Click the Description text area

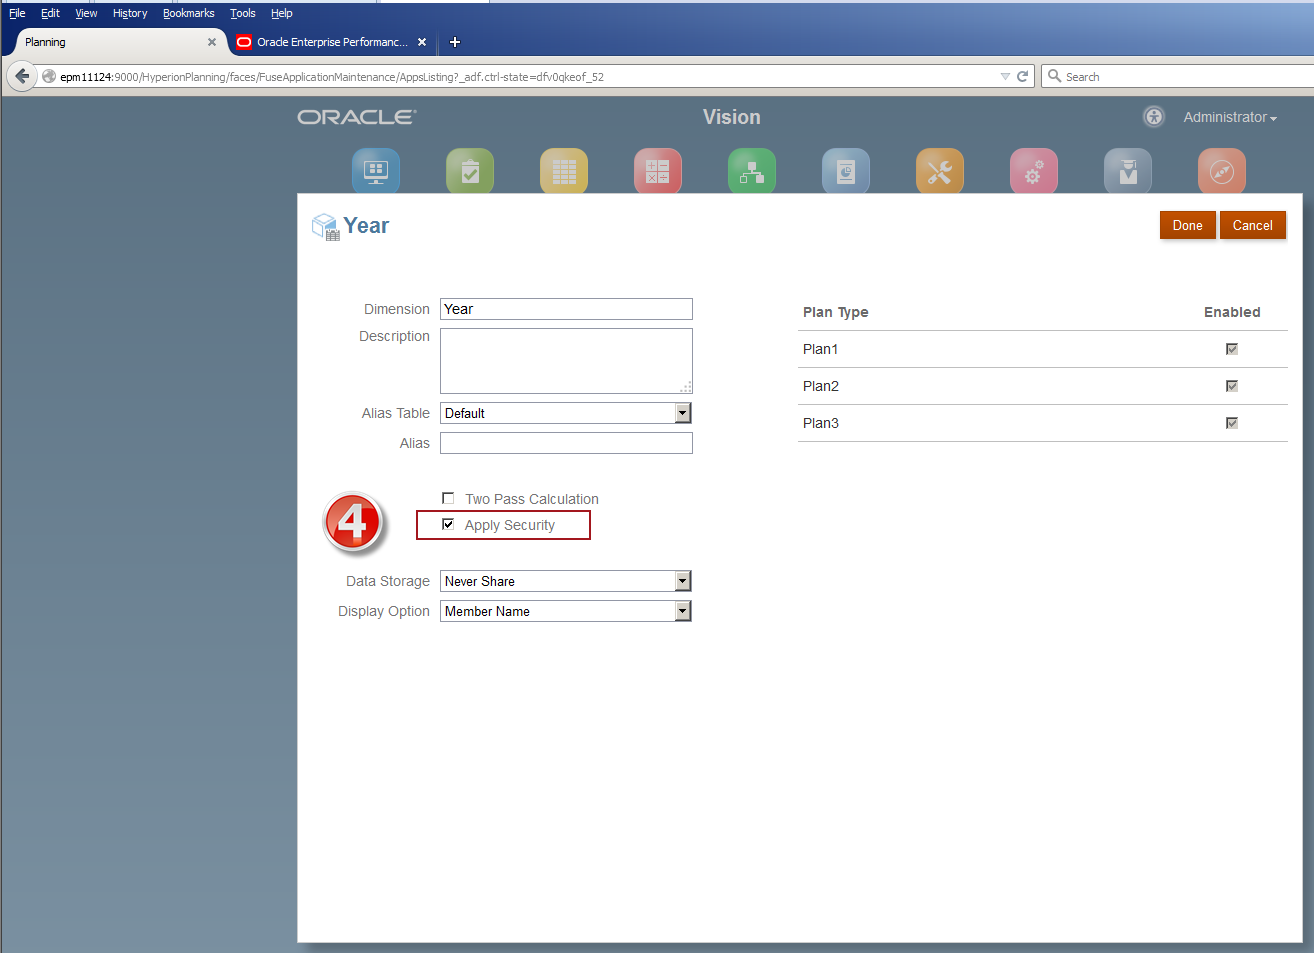[566, 361]
